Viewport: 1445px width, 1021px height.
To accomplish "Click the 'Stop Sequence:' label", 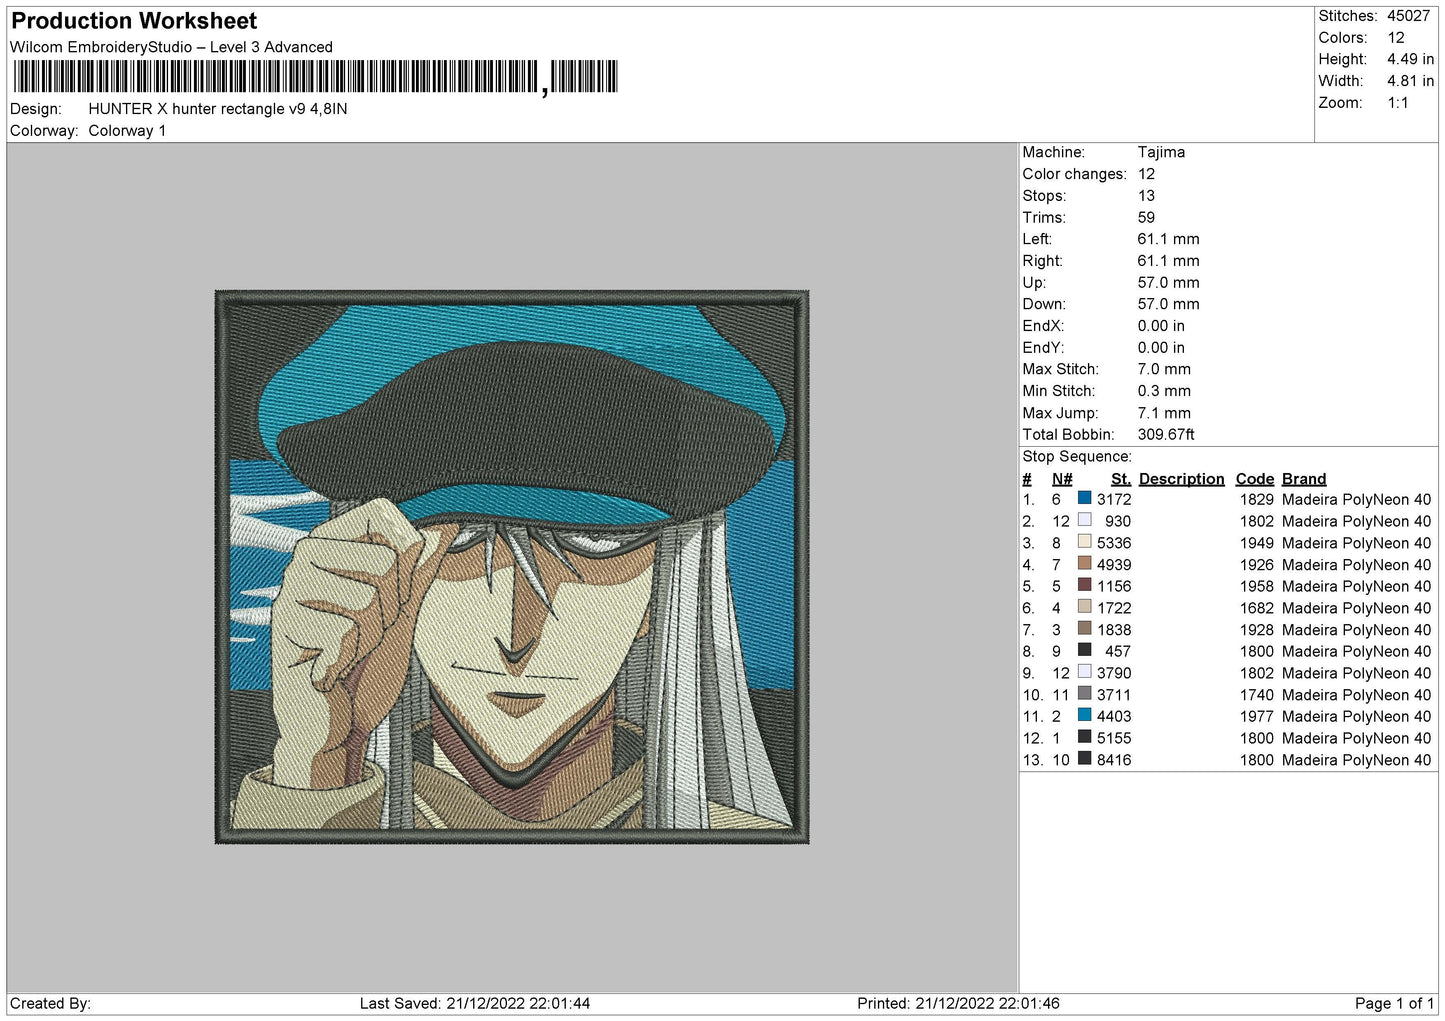I will tap(1077, 457).
